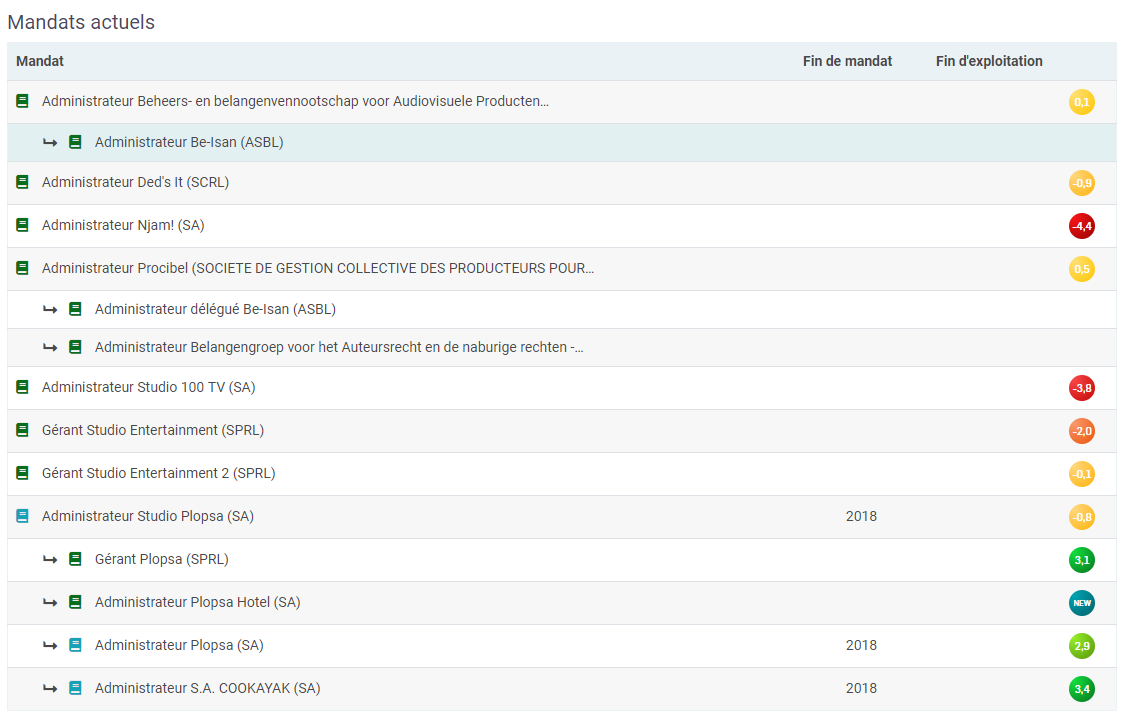Viewport: 1123px width, 719px height.
Task: Click blue book icon beside S.A. COOKAYAK
Action: (x=75, y=689)
